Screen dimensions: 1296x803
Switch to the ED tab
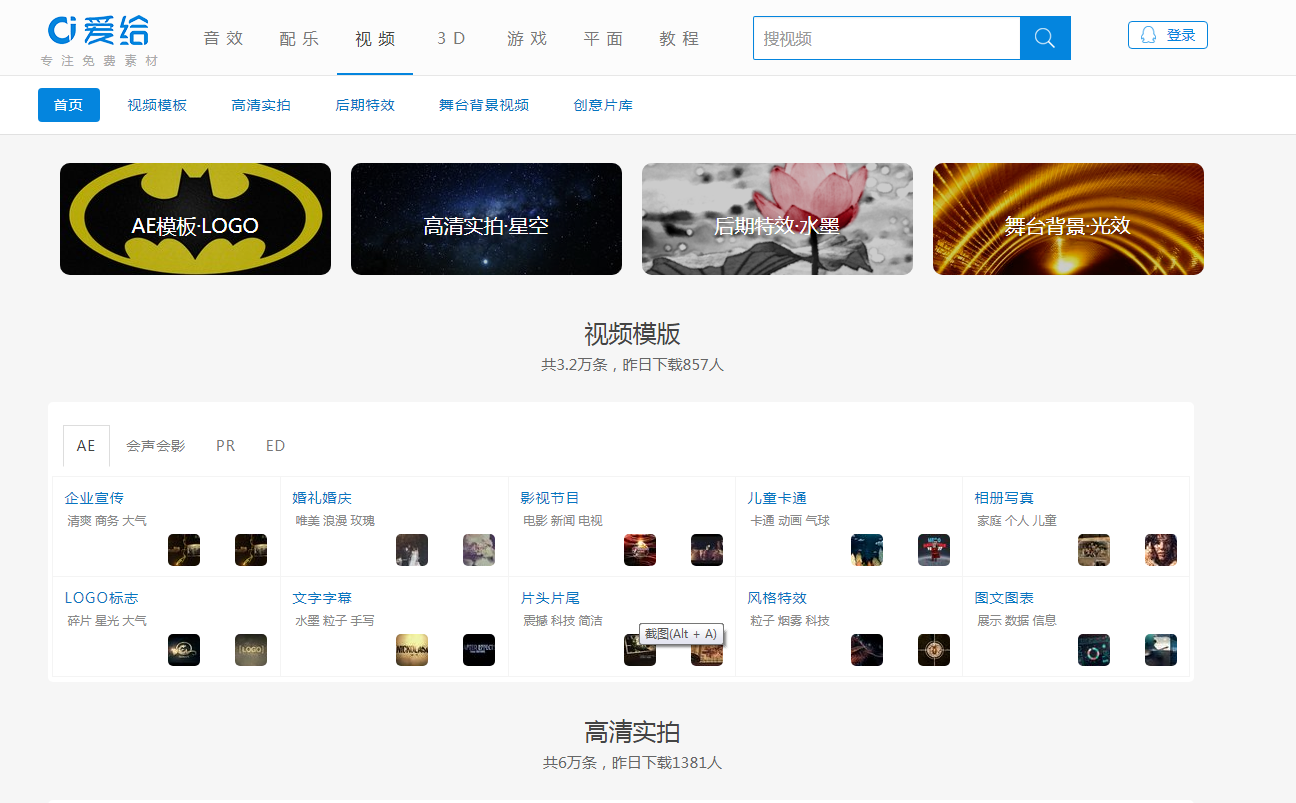(x=276, y=446)
